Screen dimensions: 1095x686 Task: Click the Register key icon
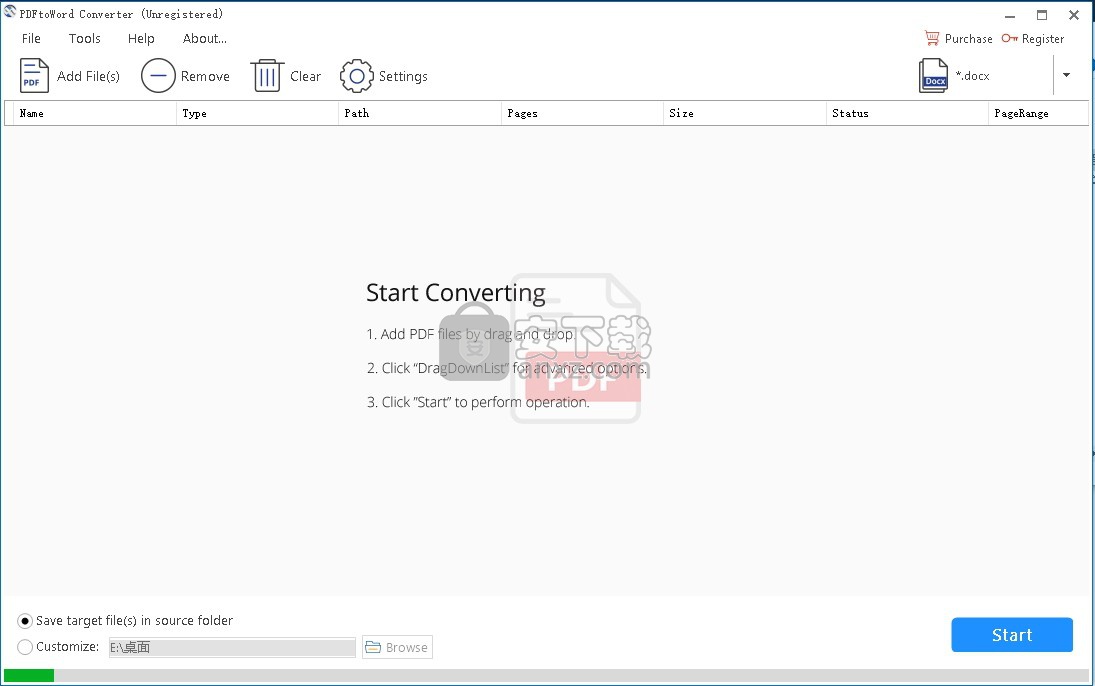click(1009, 38)
